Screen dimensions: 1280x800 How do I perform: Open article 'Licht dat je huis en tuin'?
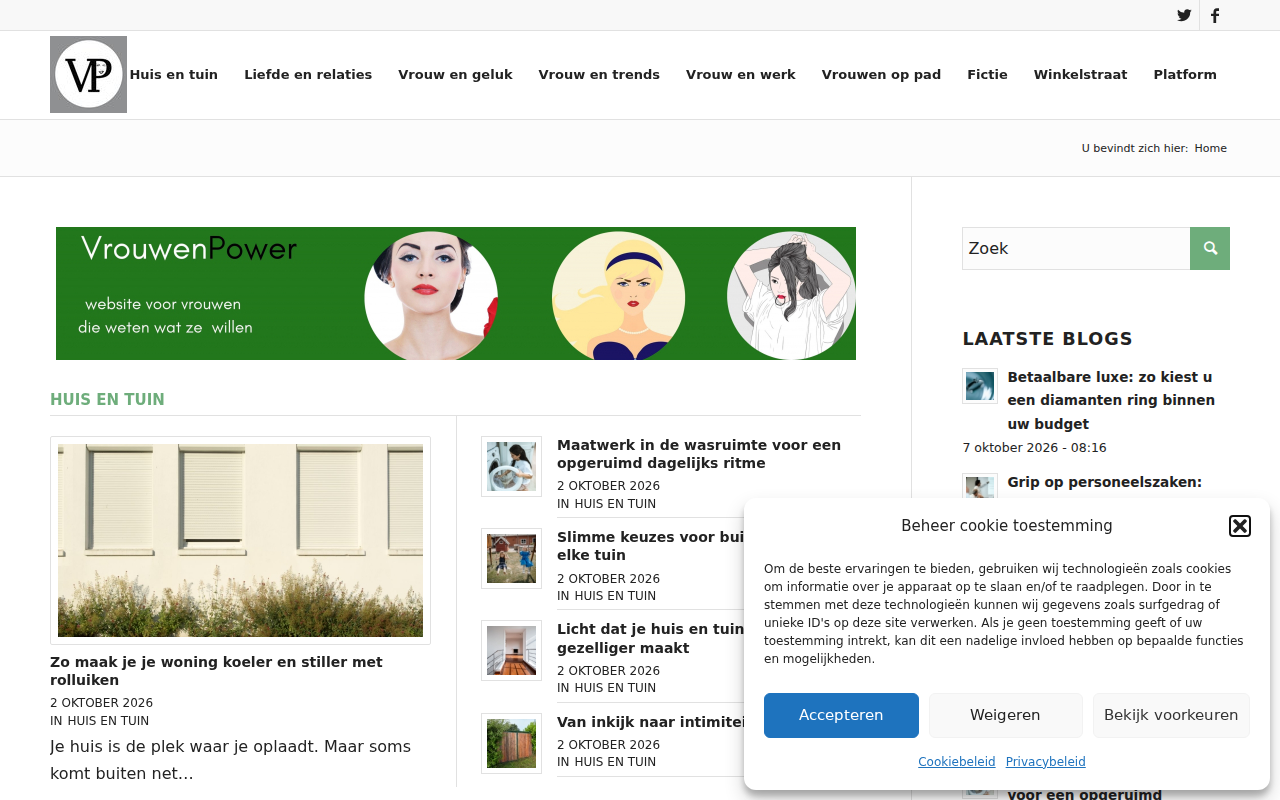(650, 638)
